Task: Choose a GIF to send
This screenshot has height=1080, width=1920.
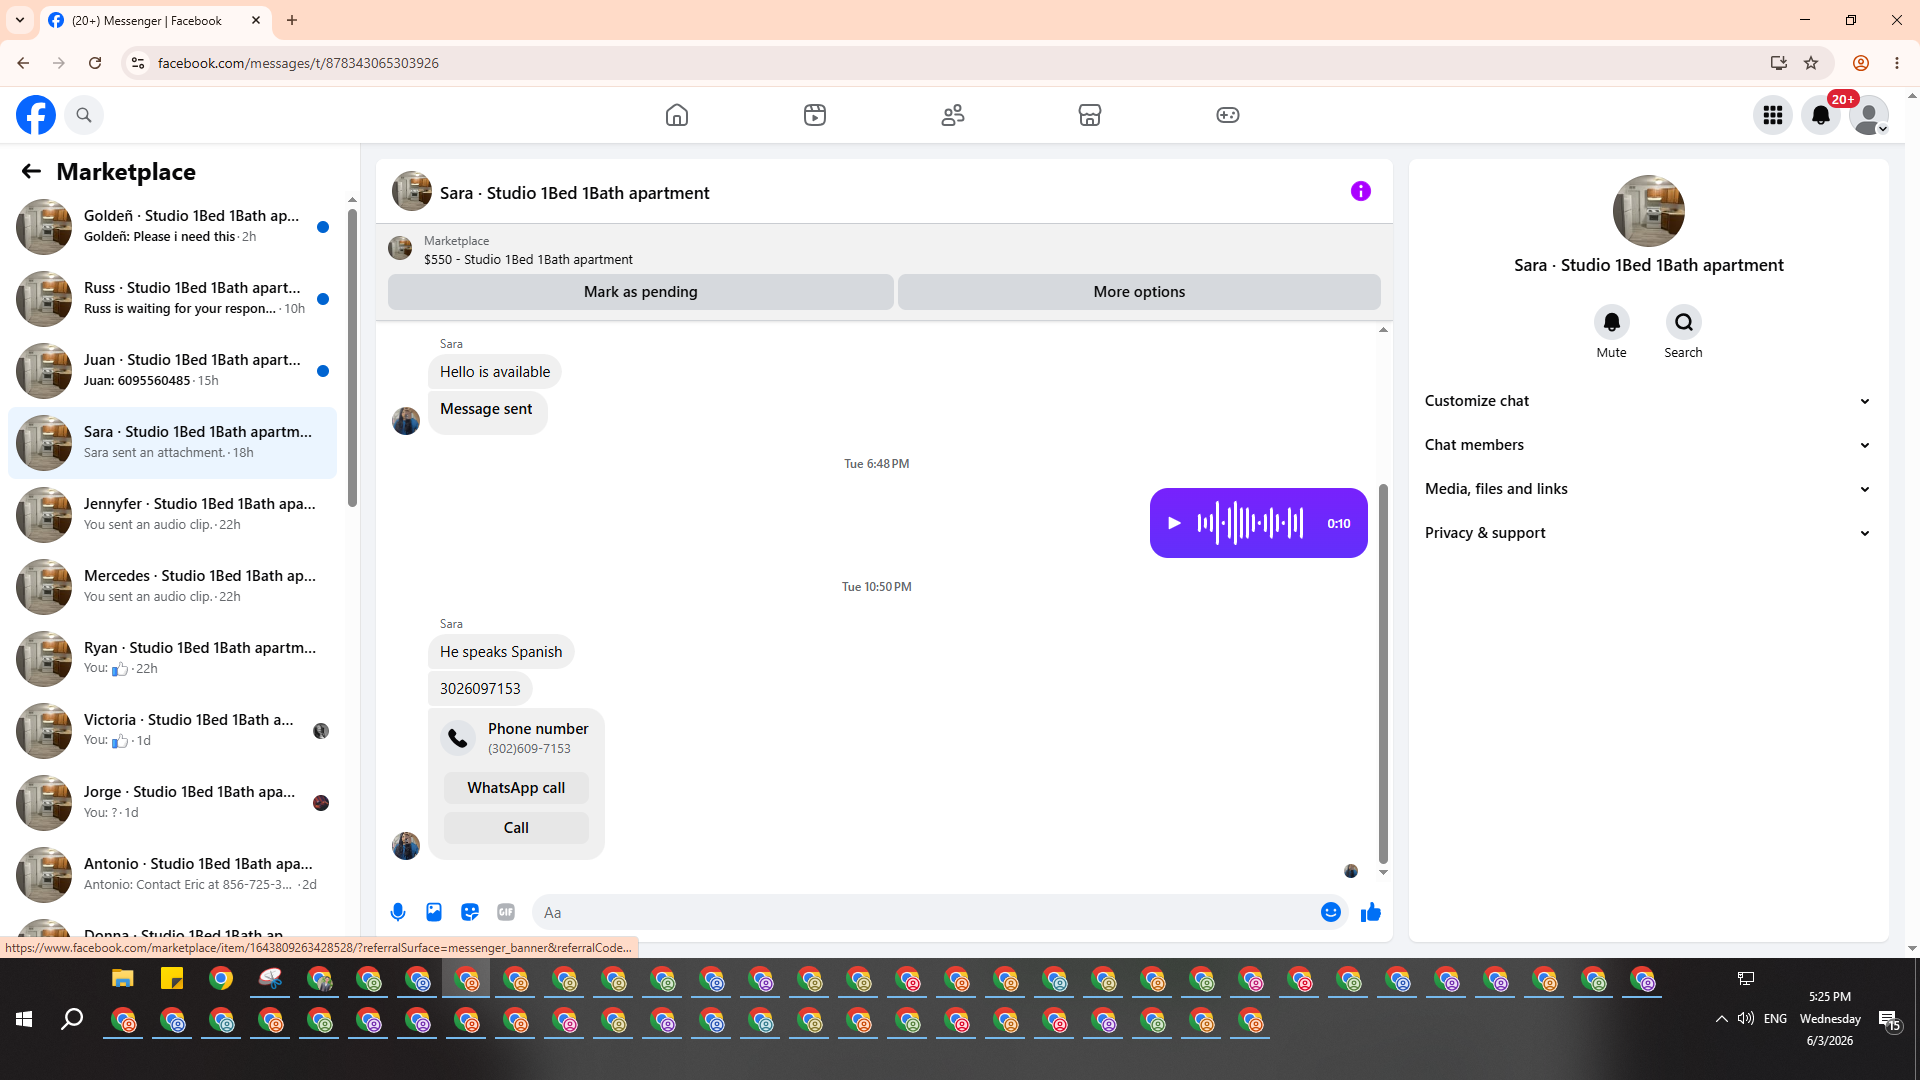Action: pos(506,912)
